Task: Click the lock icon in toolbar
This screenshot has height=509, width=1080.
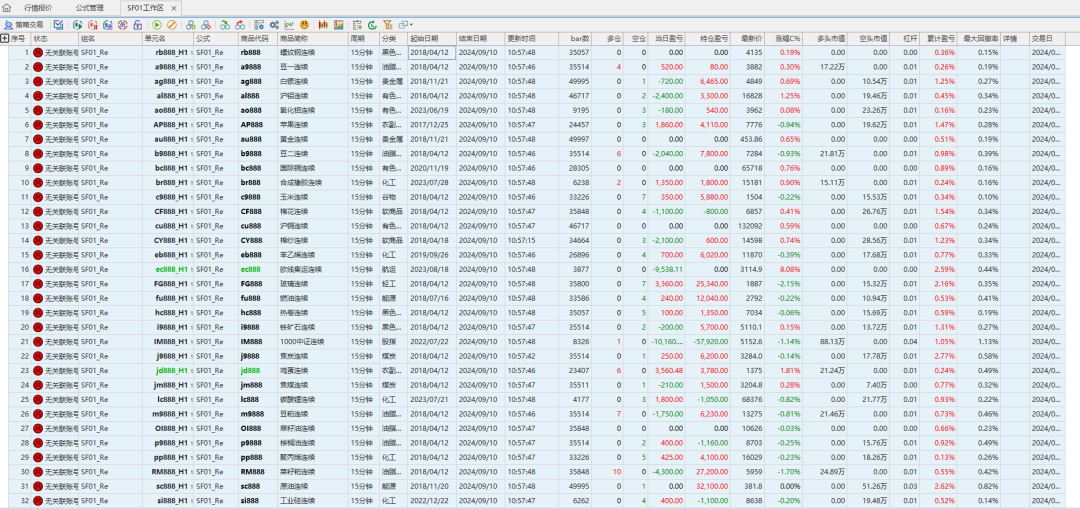Action: tap(138, 24)
